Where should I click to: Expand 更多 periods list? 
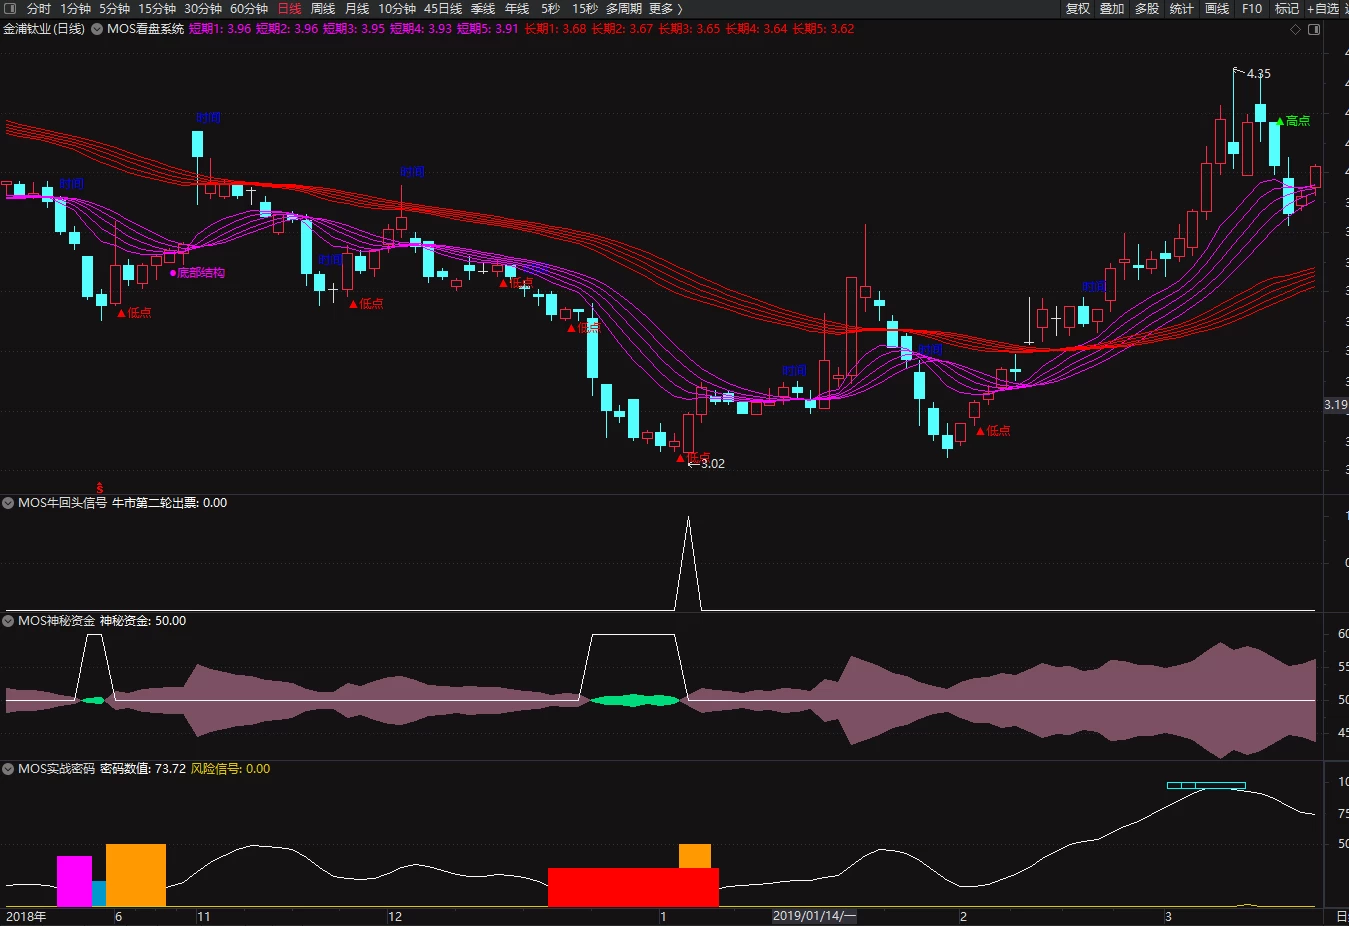pyautogui.click(x=666, y=9)
